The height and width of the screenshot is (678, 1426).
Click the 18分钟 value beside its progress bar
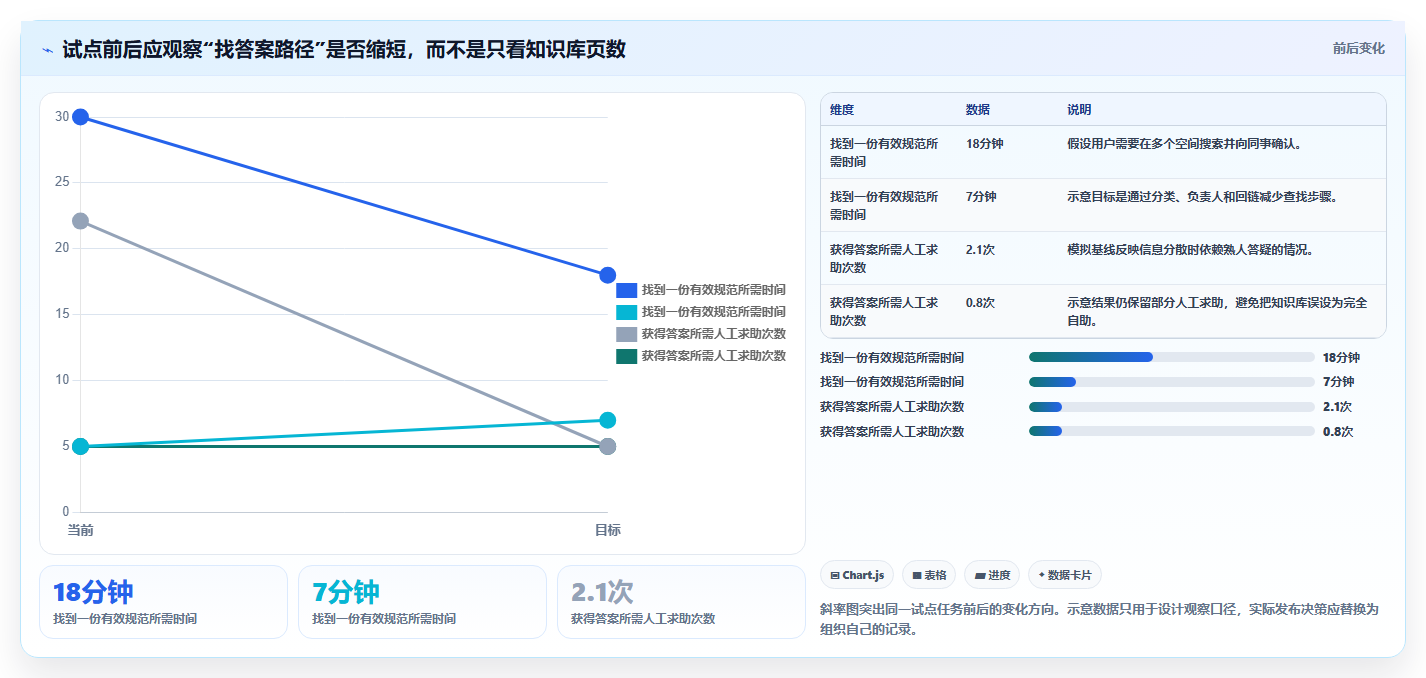(1341, 357)
